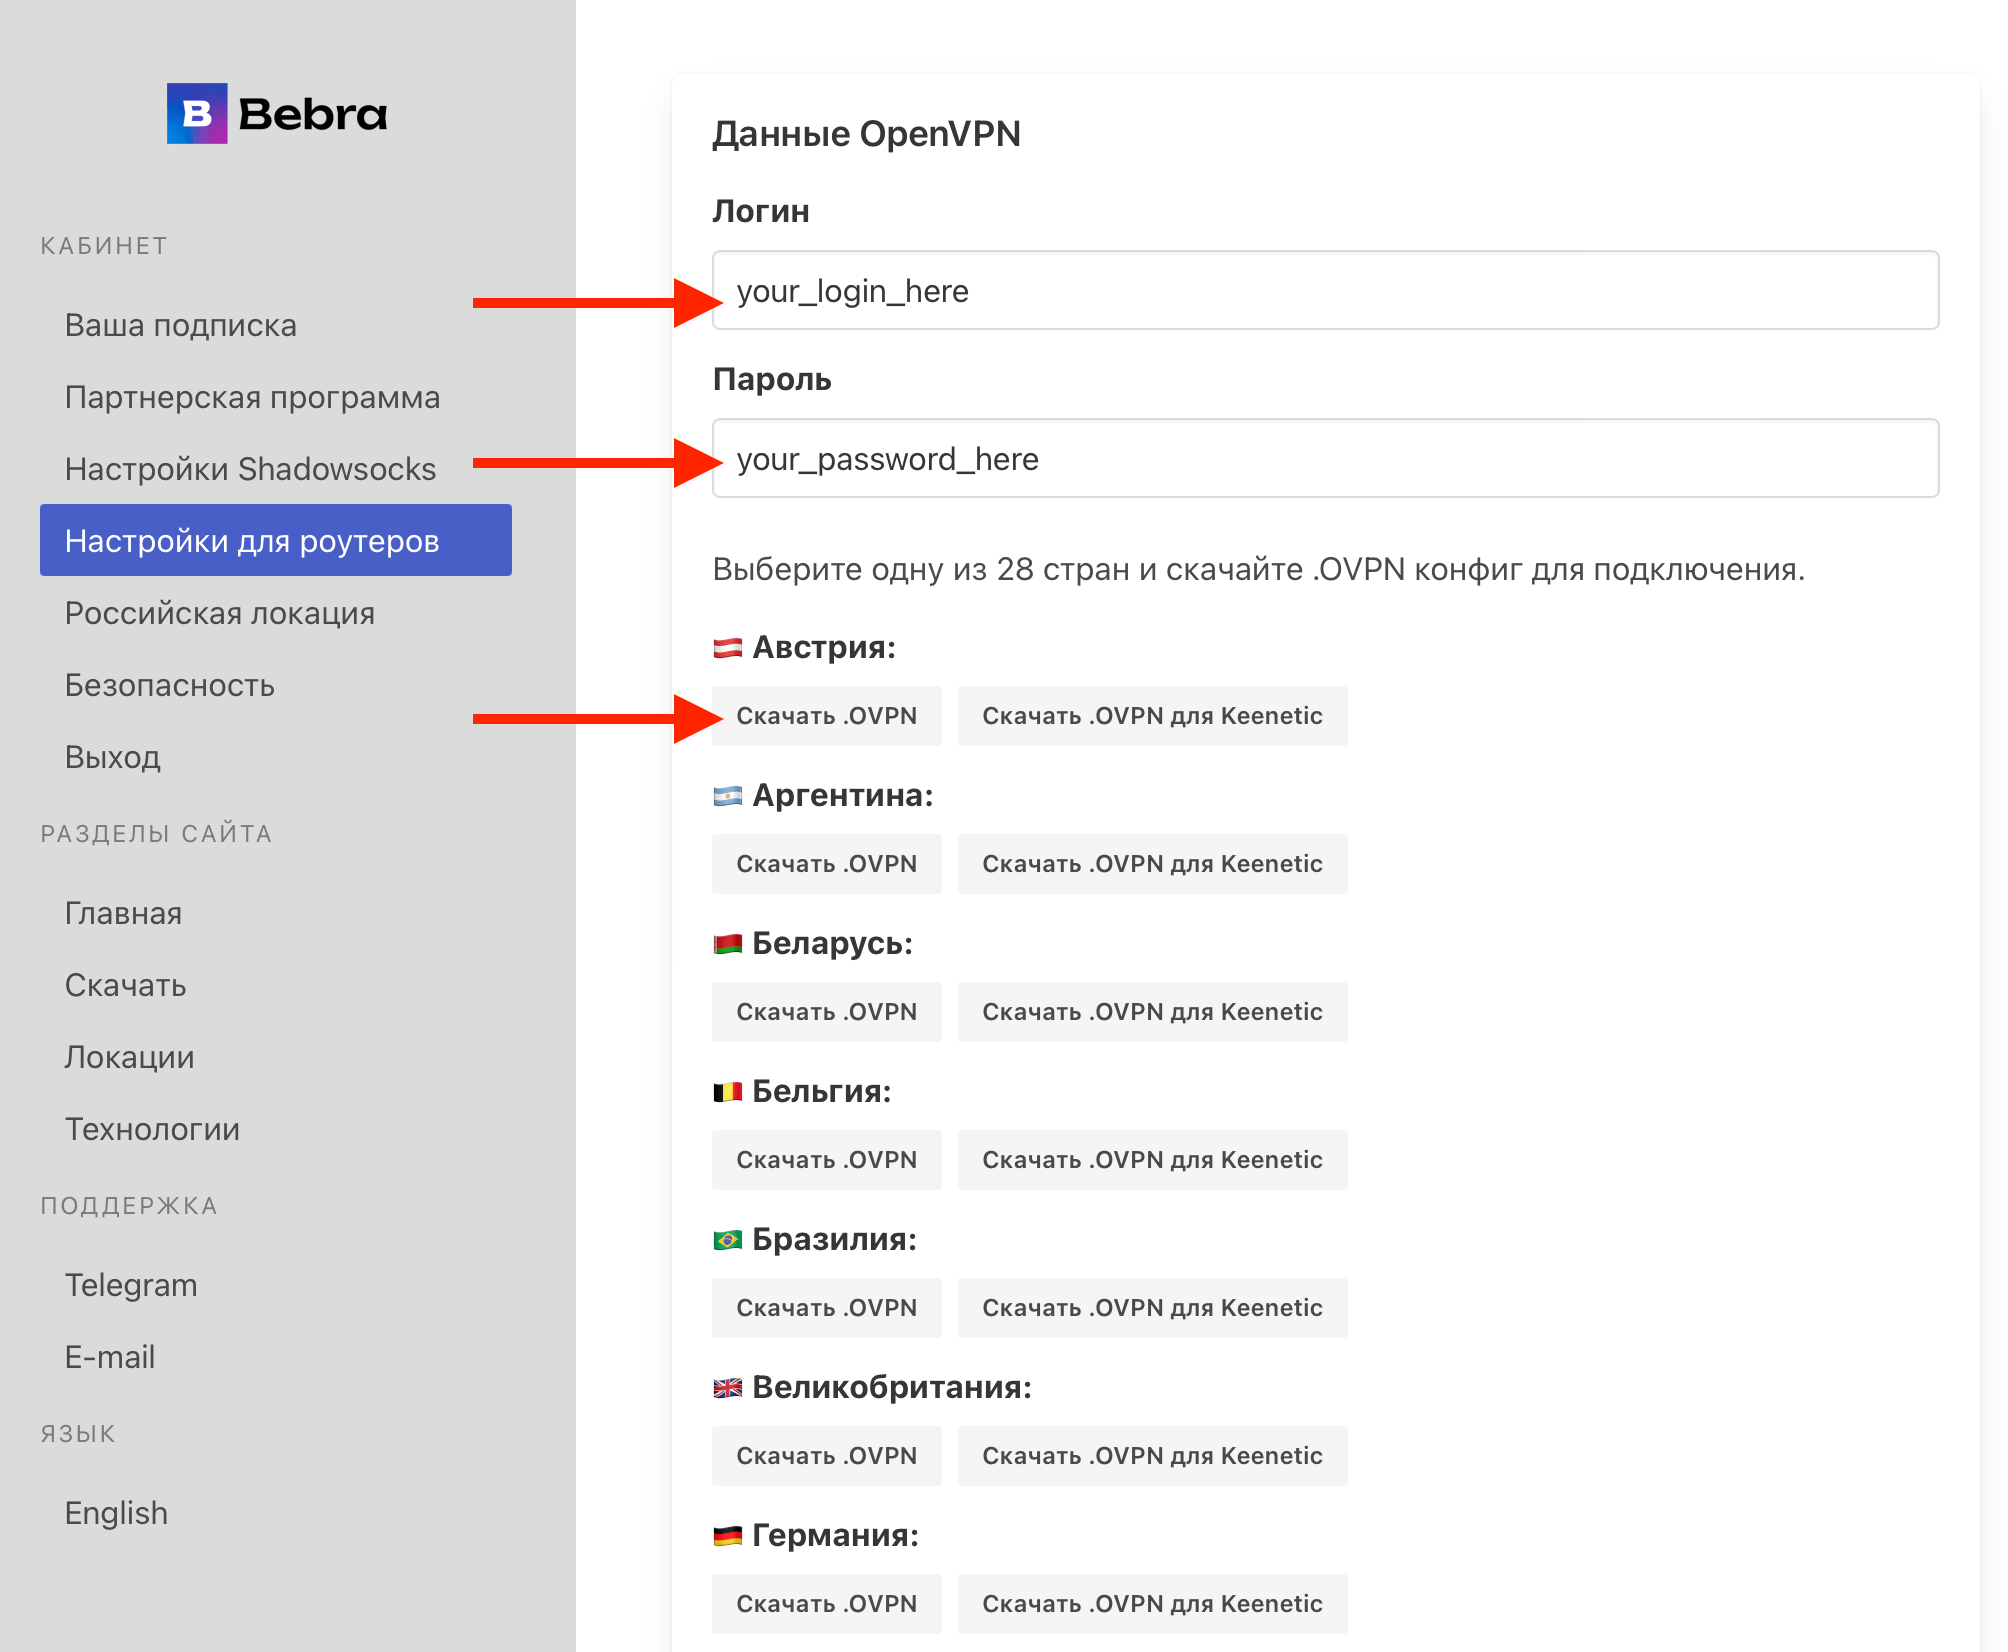
Task: Log out via Выход
Action: coord(113,757)
